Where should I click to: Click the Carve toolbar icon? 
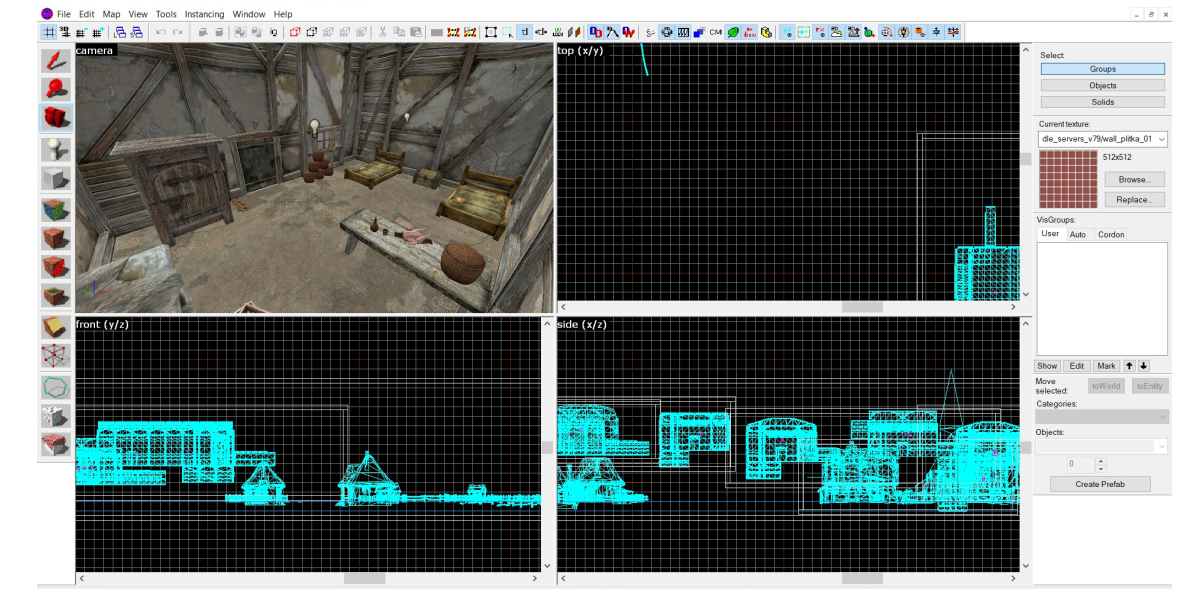pyautogui.click(x=202, y=32)
